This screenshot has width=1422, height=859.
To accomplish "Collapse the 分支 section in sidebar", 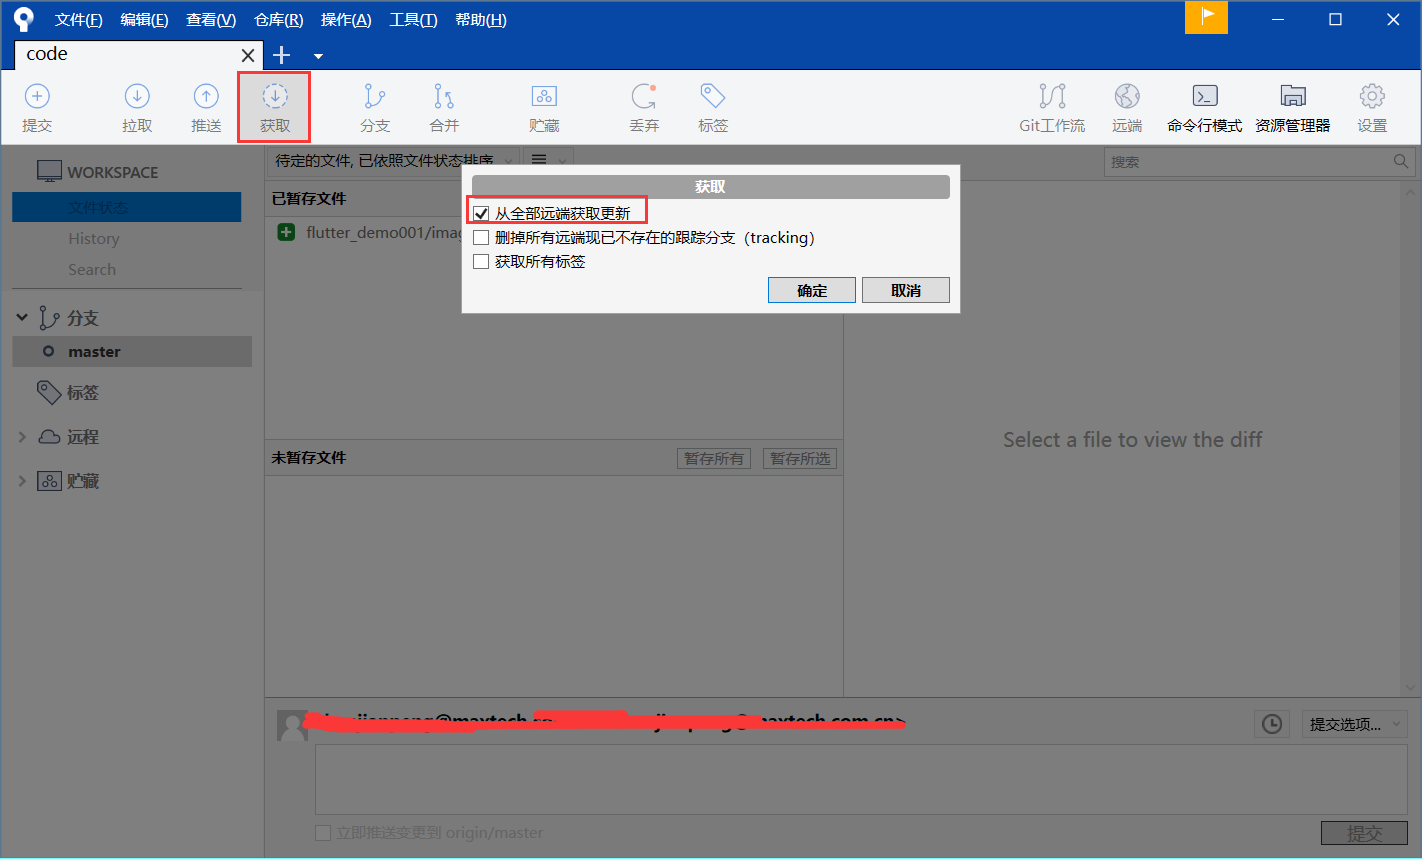I will [x=22, y=317].
